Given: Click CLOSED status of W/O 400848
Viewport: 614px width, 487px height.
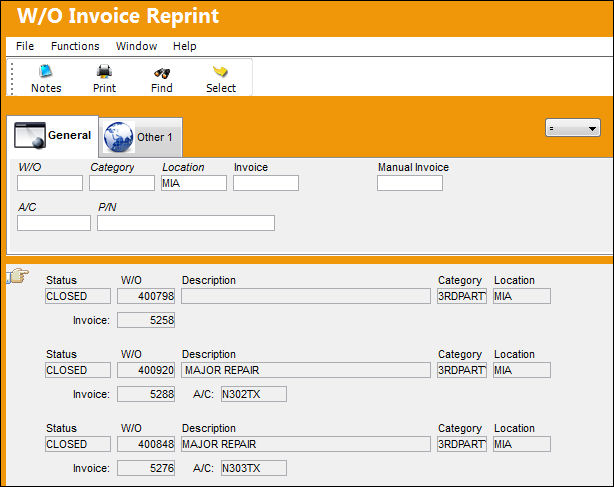Looking at the screenshot, I should 78,444.
